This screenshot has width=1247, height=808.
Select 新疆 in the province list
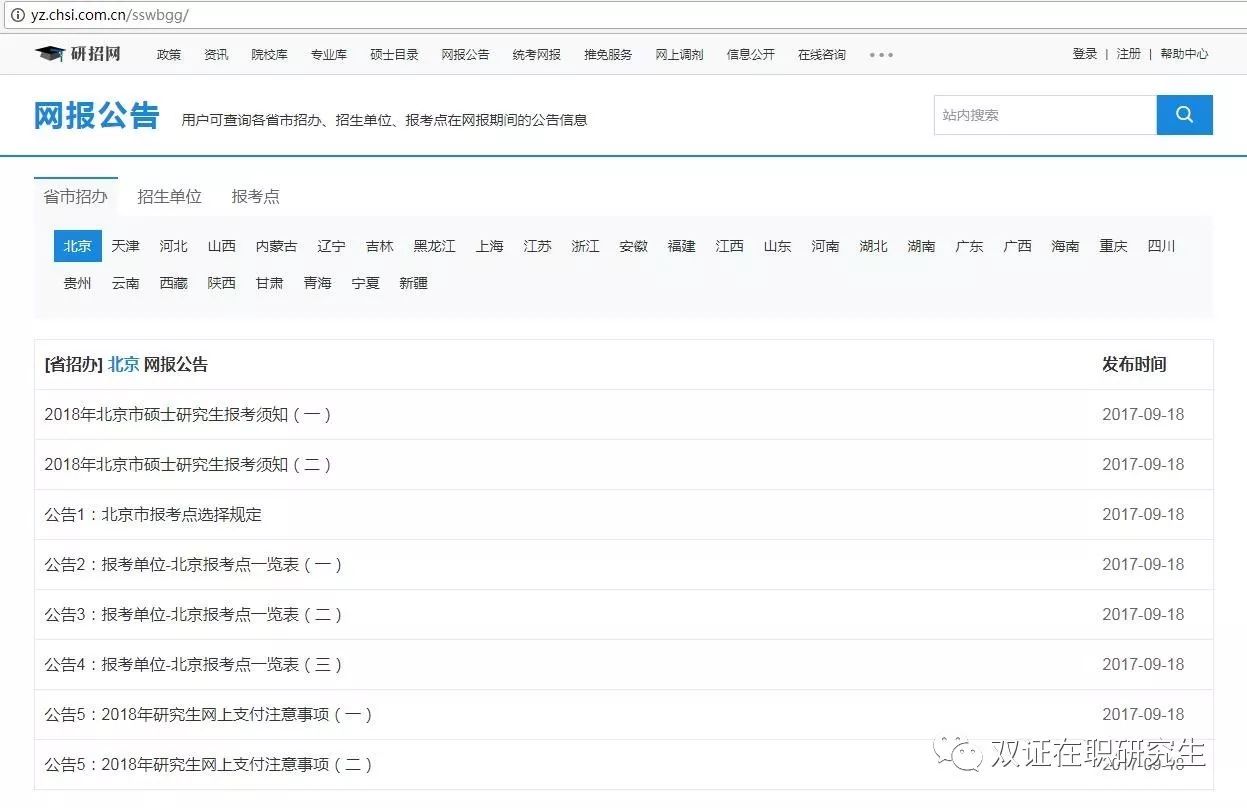point(413,283)
